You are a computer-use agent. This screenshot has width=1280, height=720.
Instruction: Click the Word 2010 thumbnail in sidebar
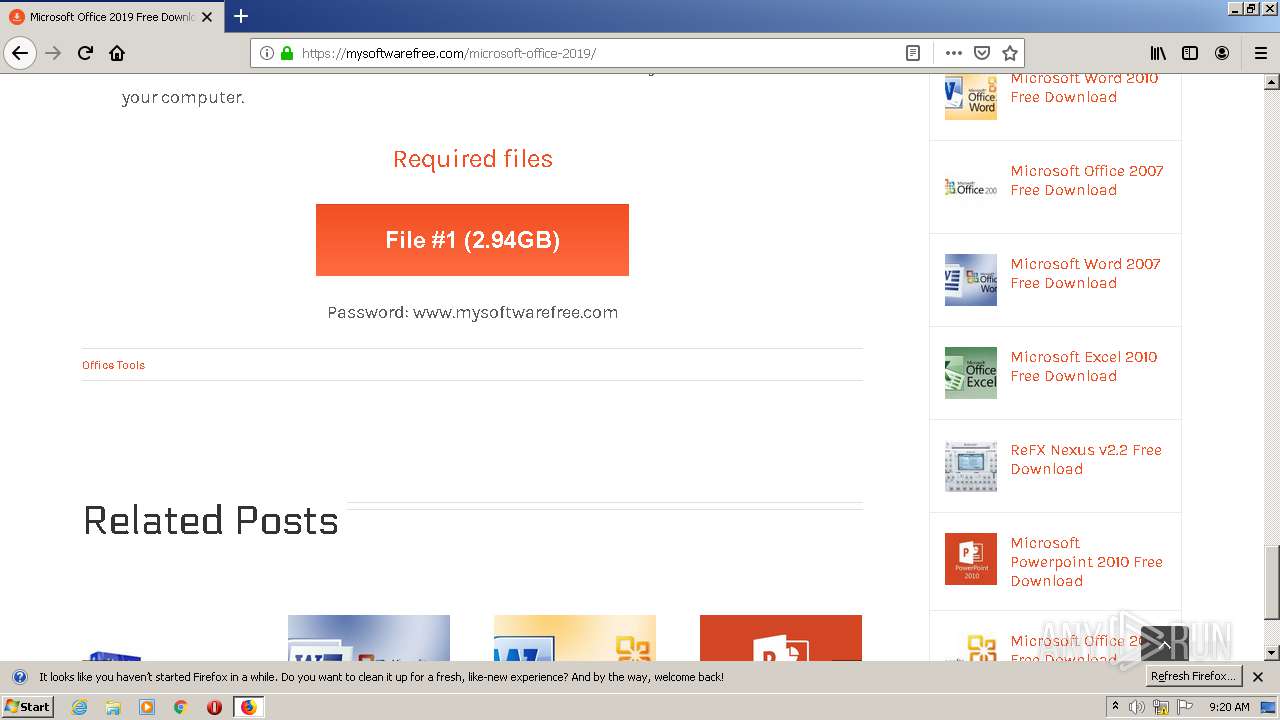[971, 96]
